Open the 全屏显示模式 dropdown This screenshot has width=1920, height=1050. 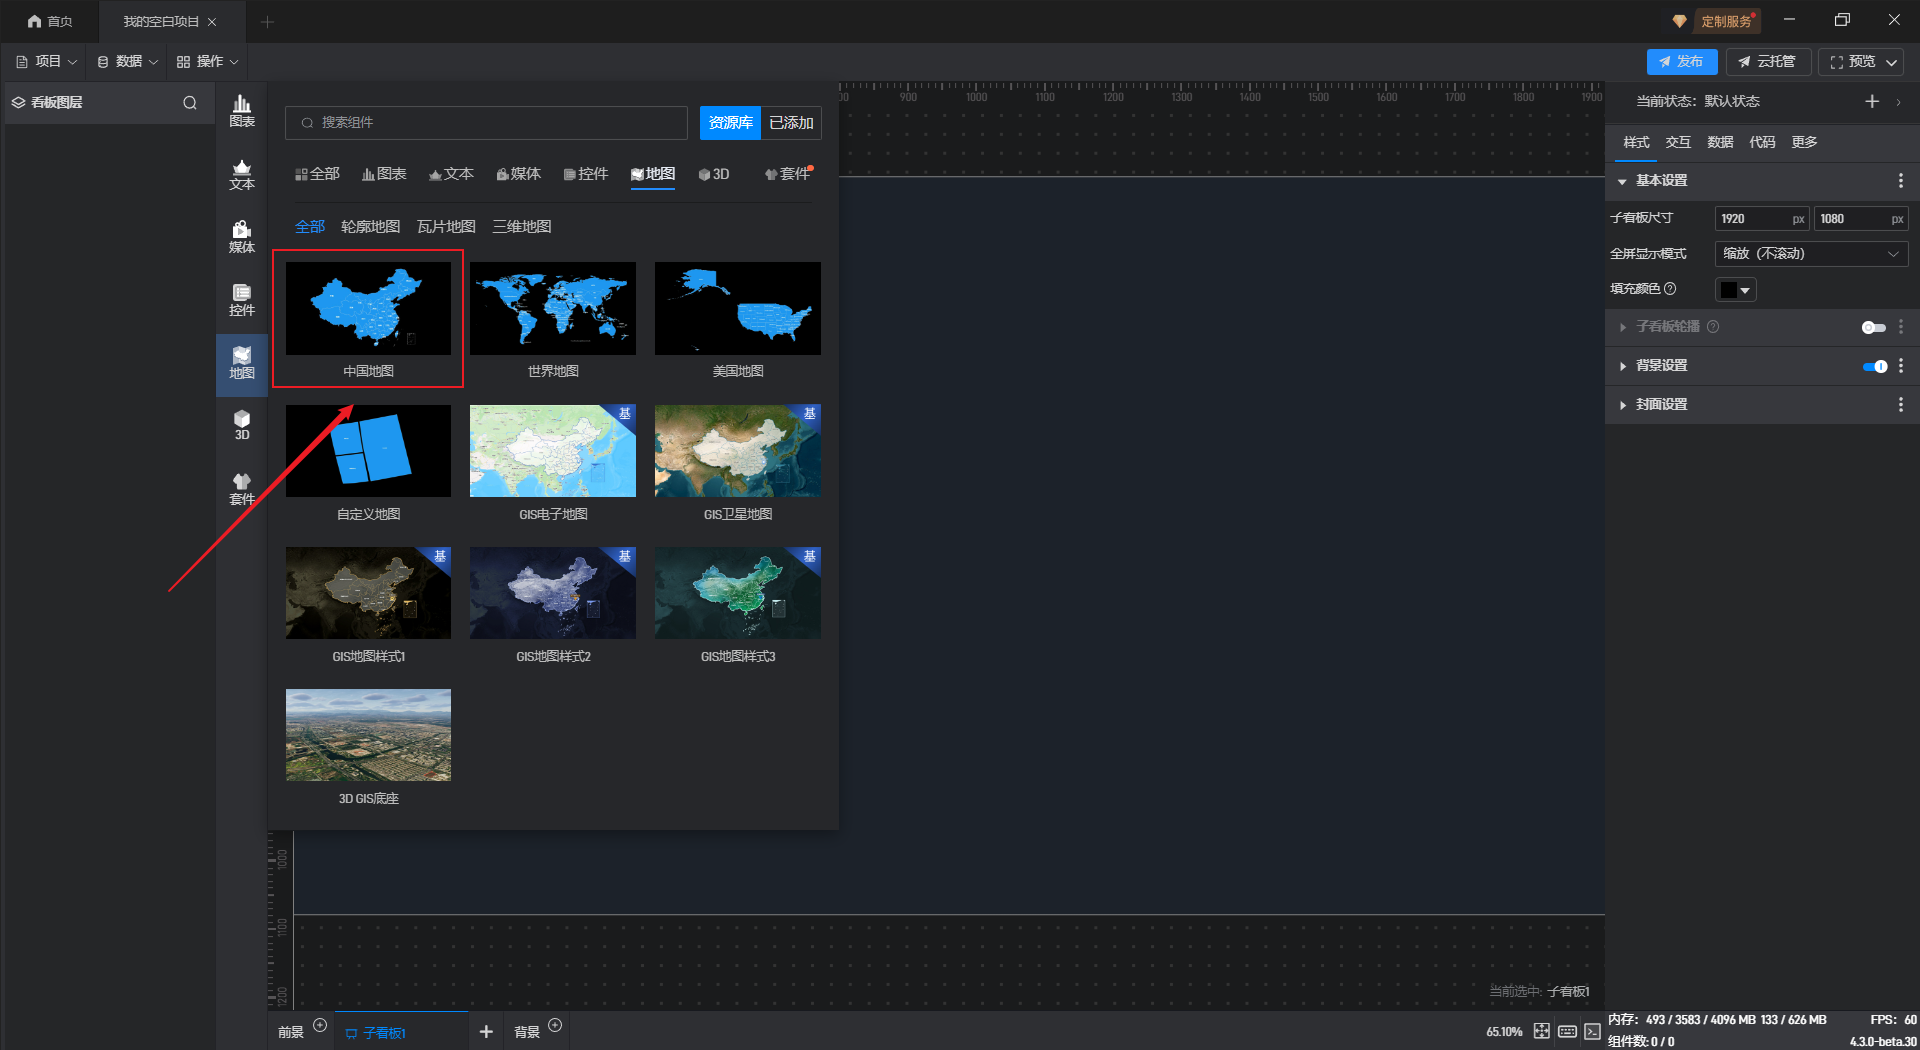click(1811, 254)
